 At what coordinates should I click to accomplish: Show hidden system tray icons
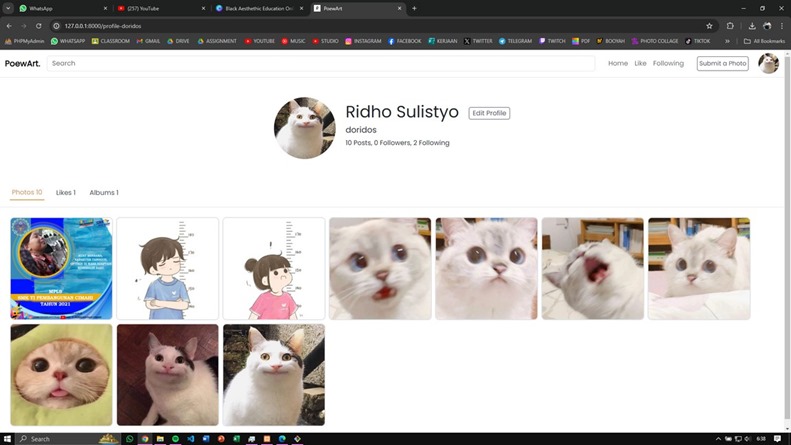718,439
